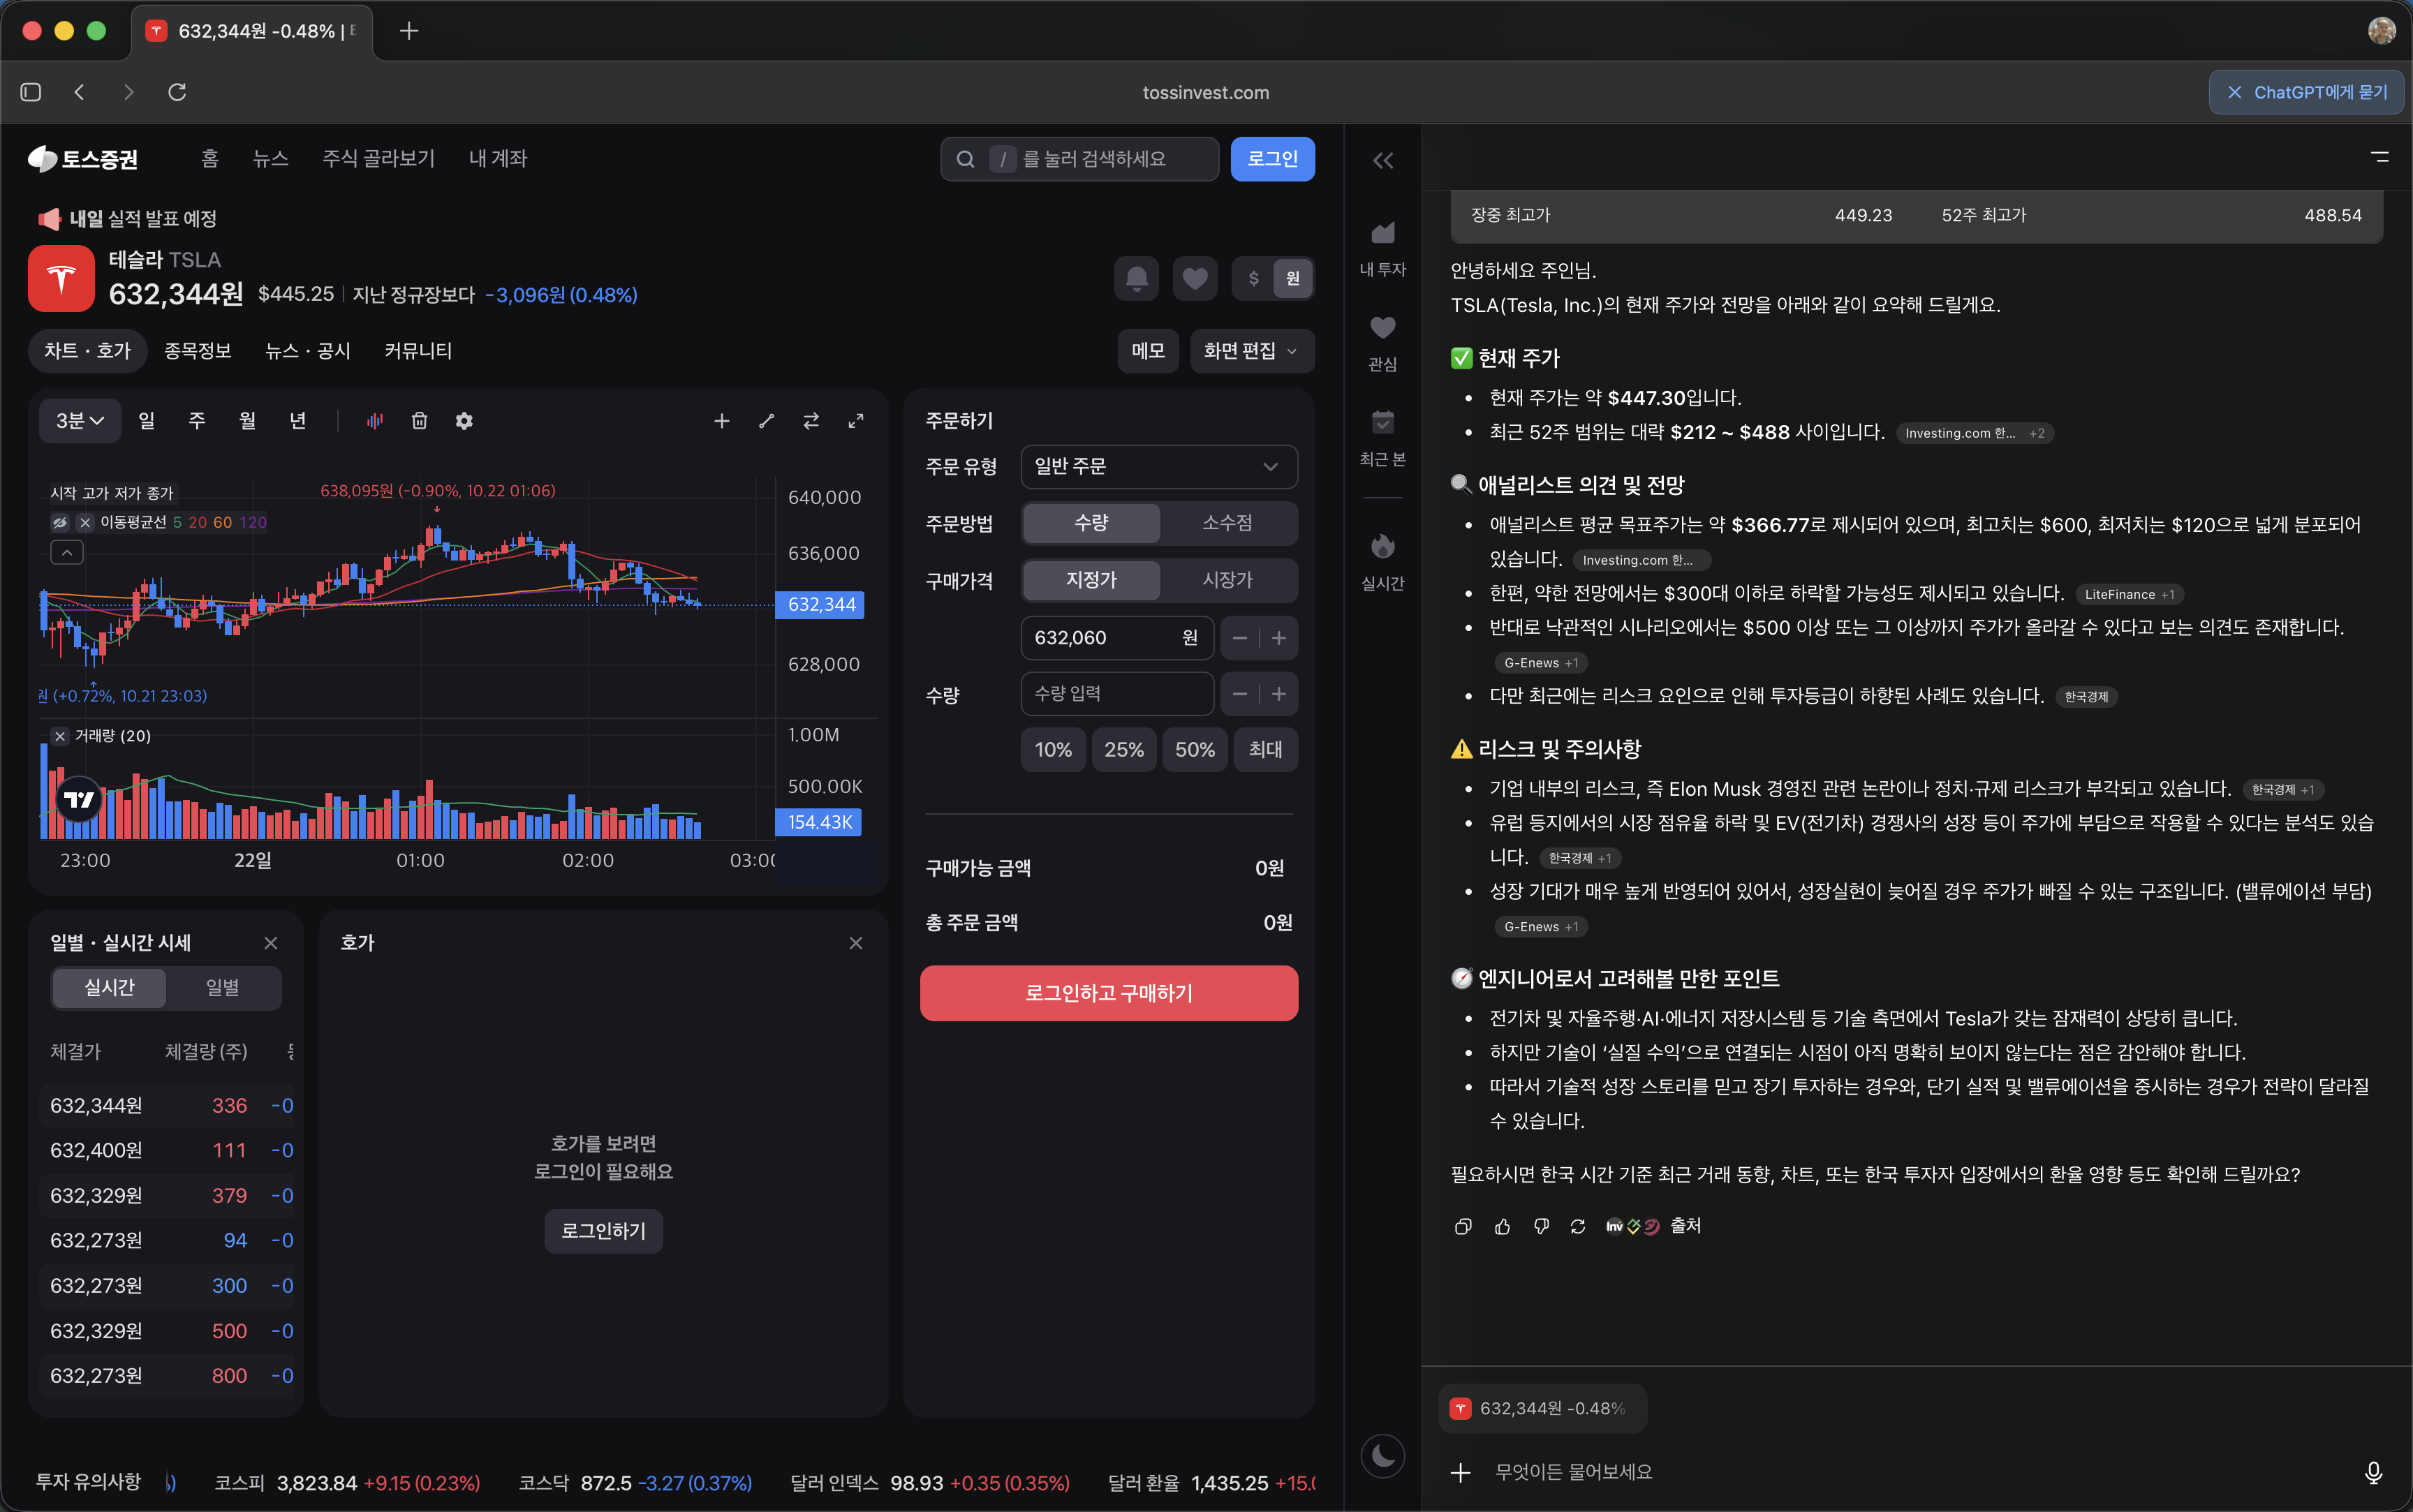The image size is (2413, 1512).
Task: Click the price alert bell for TSLA
Action: coord(1135,279)
